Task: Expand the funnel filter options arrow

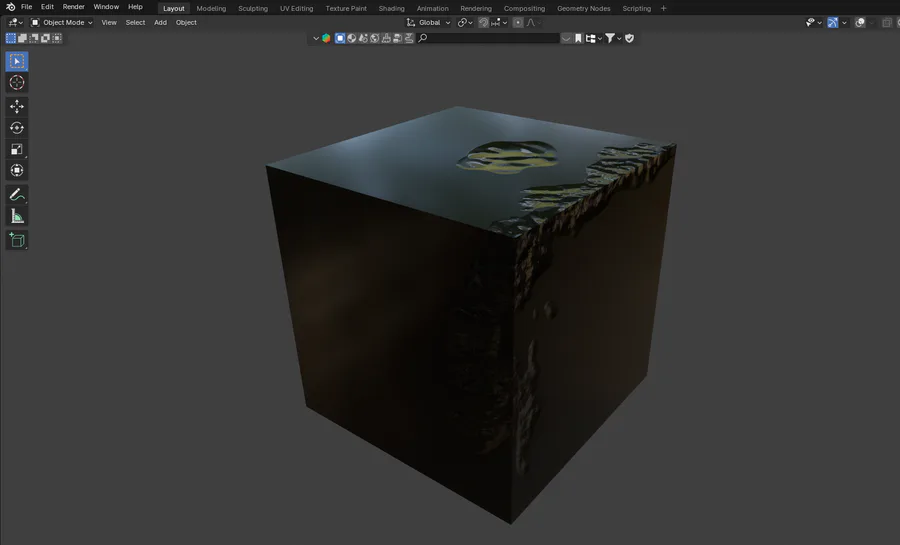Action: (619, 38)
